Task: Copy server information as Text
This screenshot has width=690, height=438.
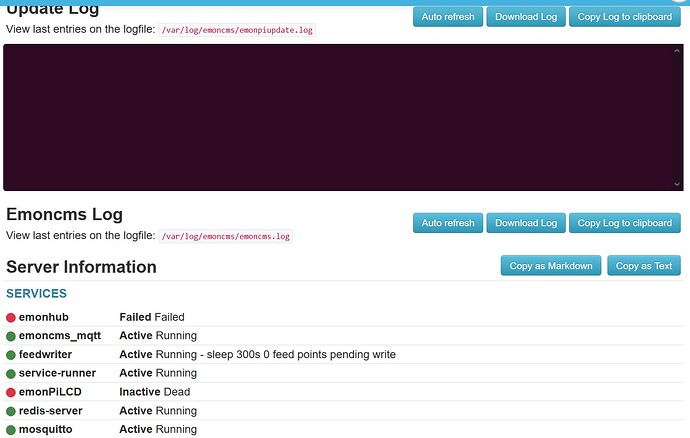Action: click(644, 265)
